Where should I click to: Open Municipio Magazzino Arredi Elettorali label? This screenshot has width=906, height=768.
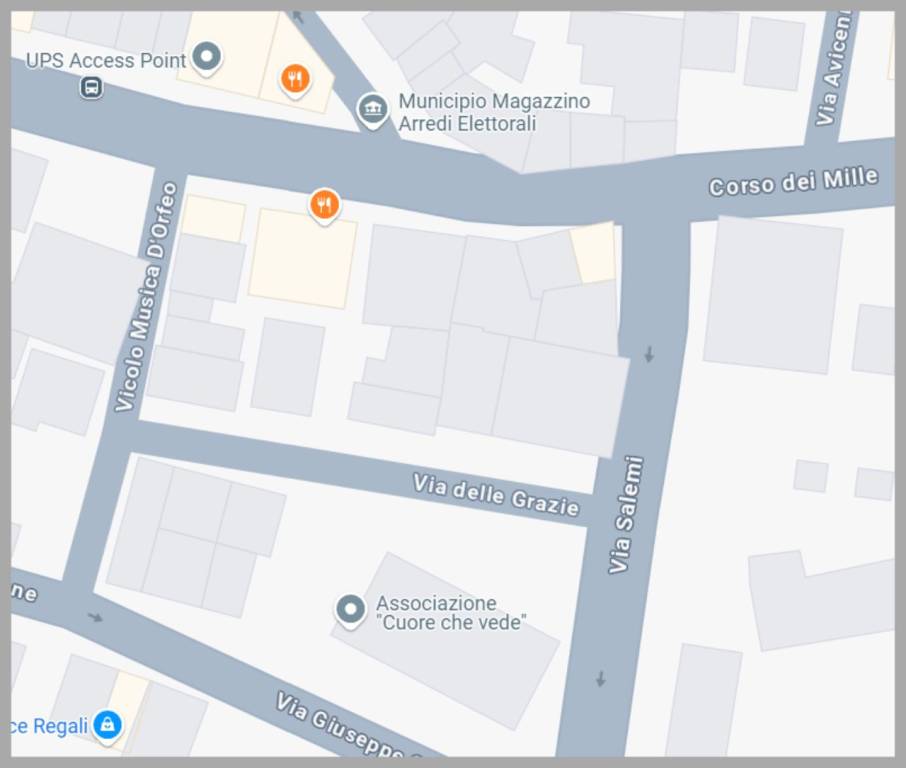tap(495, 112)
